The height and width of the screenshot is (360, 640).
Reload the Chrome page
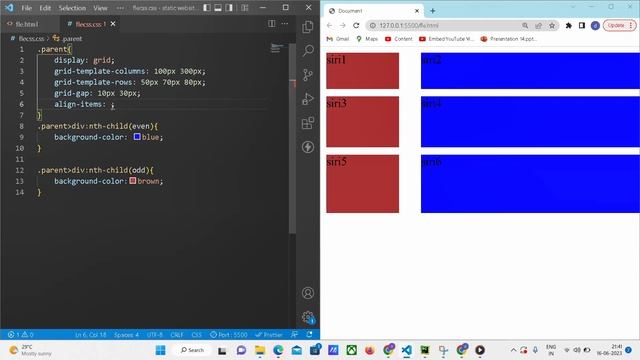click(x=356, y=25)
